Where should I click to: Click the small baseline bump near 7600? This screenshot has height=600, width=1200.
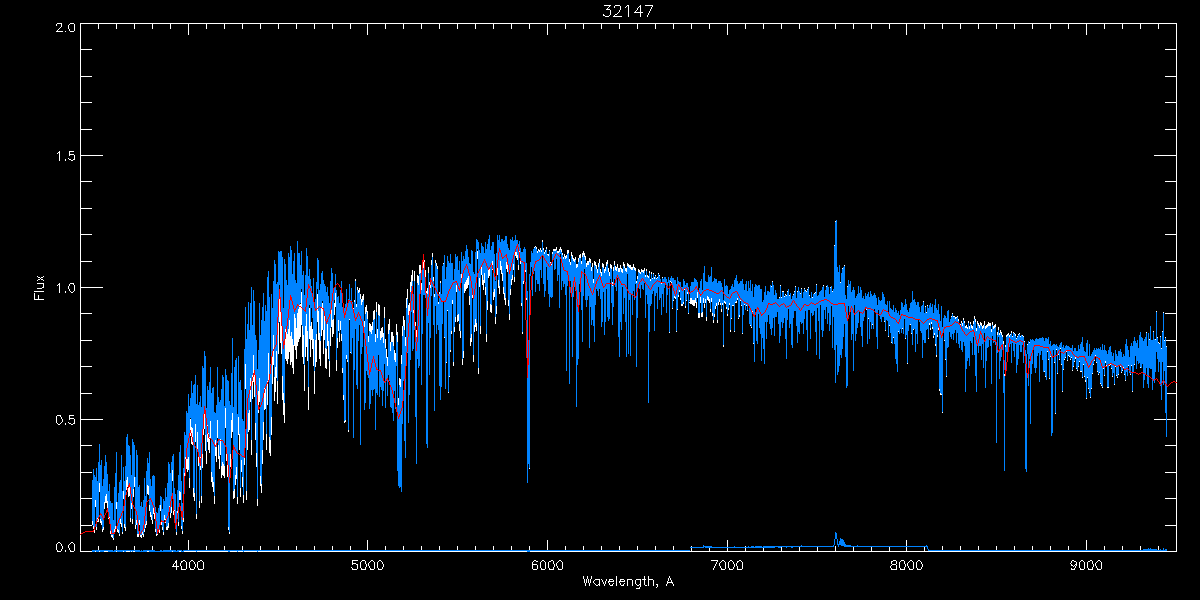coord(837,538)
